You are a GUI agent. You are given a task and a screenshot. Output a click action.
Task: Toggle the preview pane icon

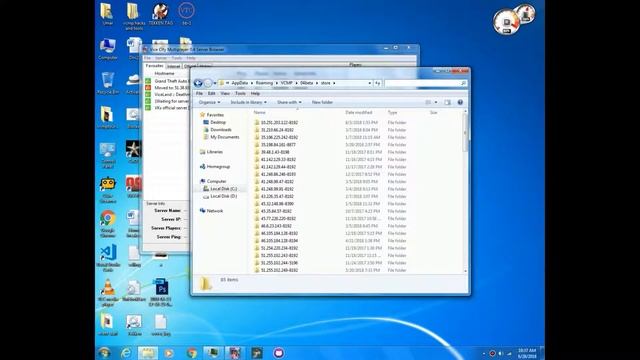pos(447,102)
